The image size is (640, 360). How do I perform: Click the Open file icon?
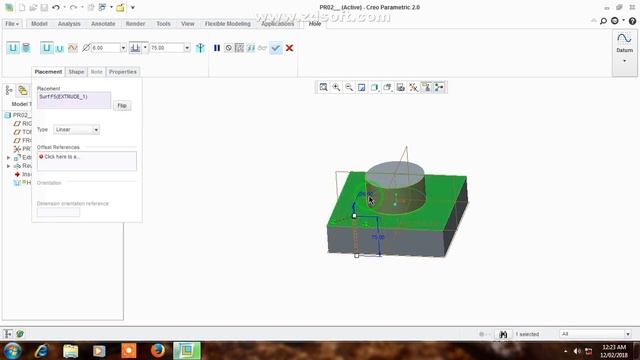33,7
